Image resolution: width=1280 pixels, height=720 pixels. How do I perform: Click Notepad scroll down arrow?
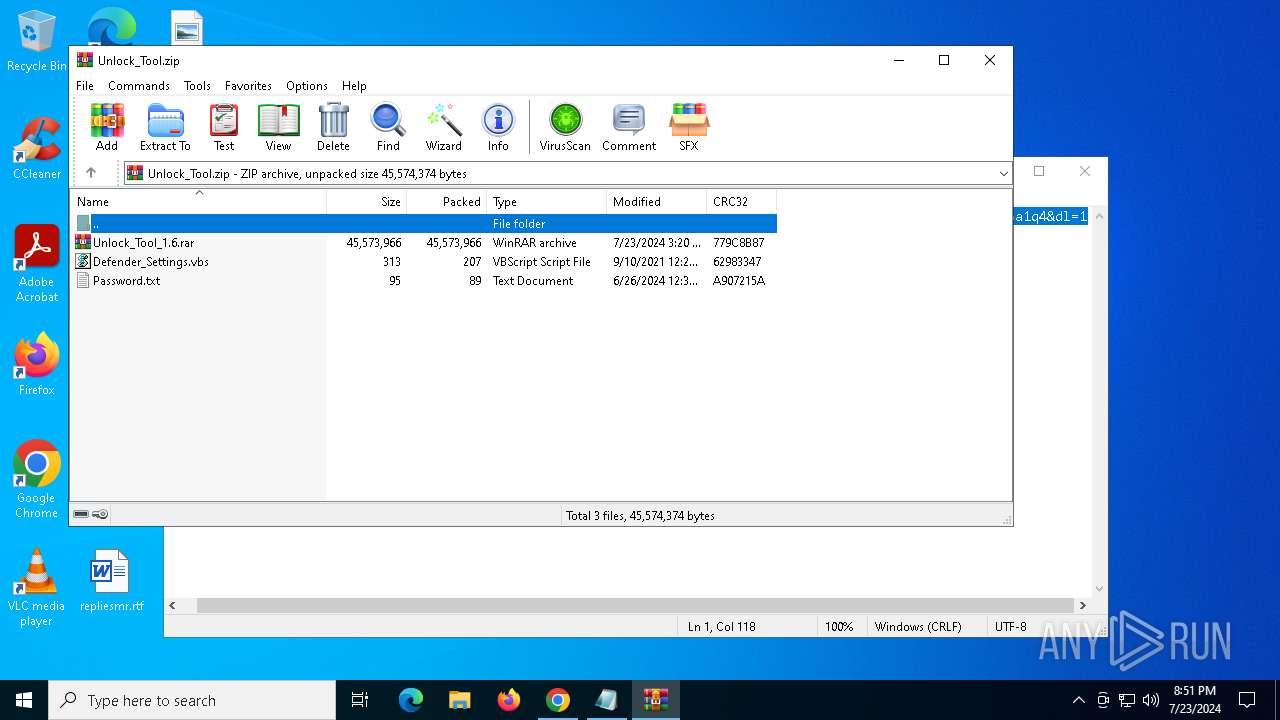coord(1099,589)
